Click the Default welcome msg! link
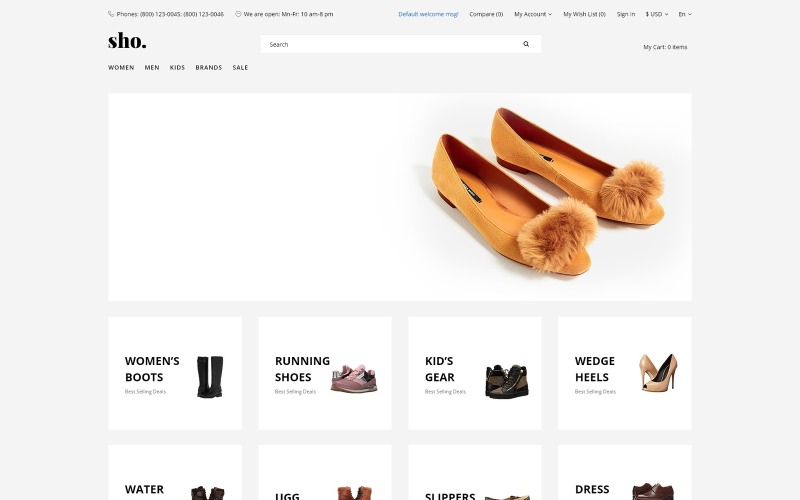 (428, 14)
